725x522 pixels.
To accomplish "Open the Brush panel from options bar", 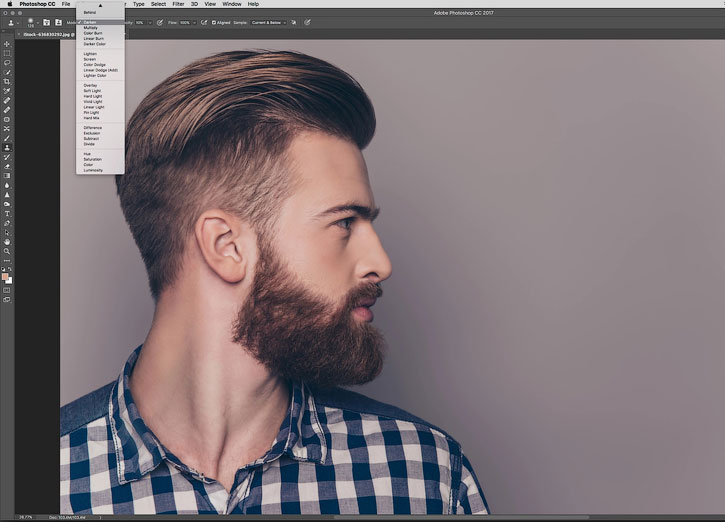I will [47, 22].
